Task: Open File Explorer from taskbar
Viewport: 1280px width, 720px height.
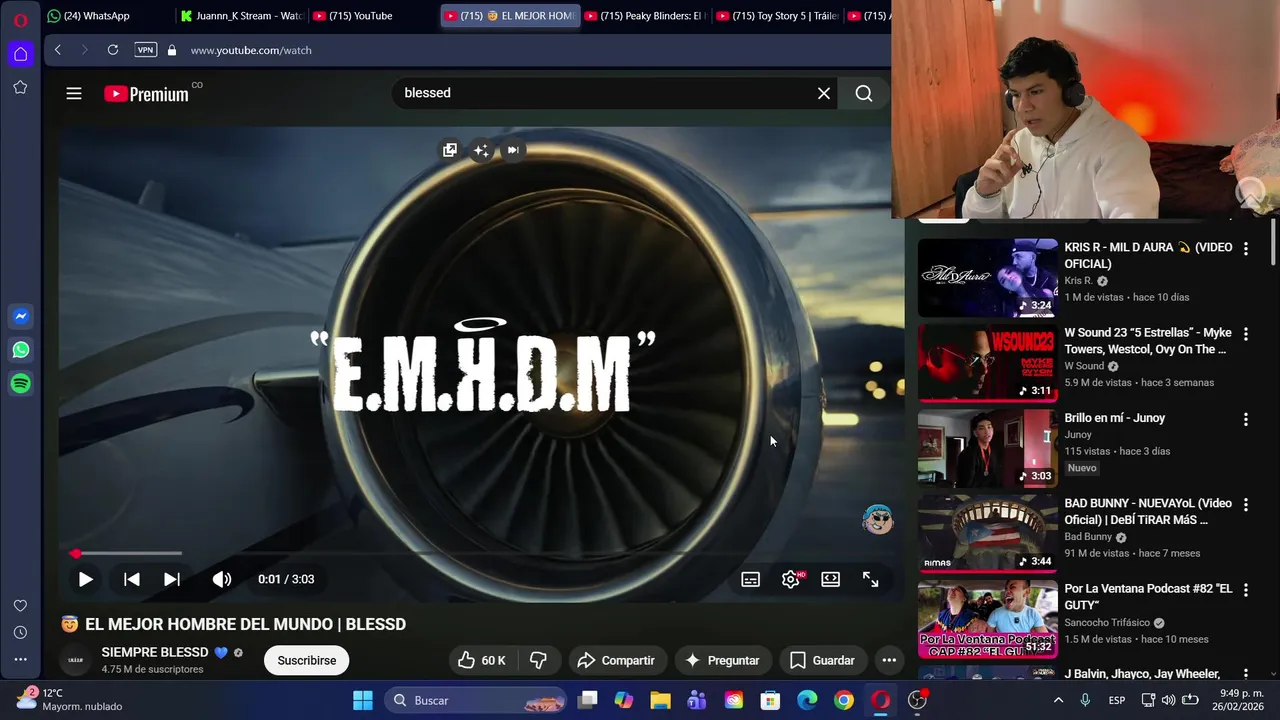Action: pos(660,700)
